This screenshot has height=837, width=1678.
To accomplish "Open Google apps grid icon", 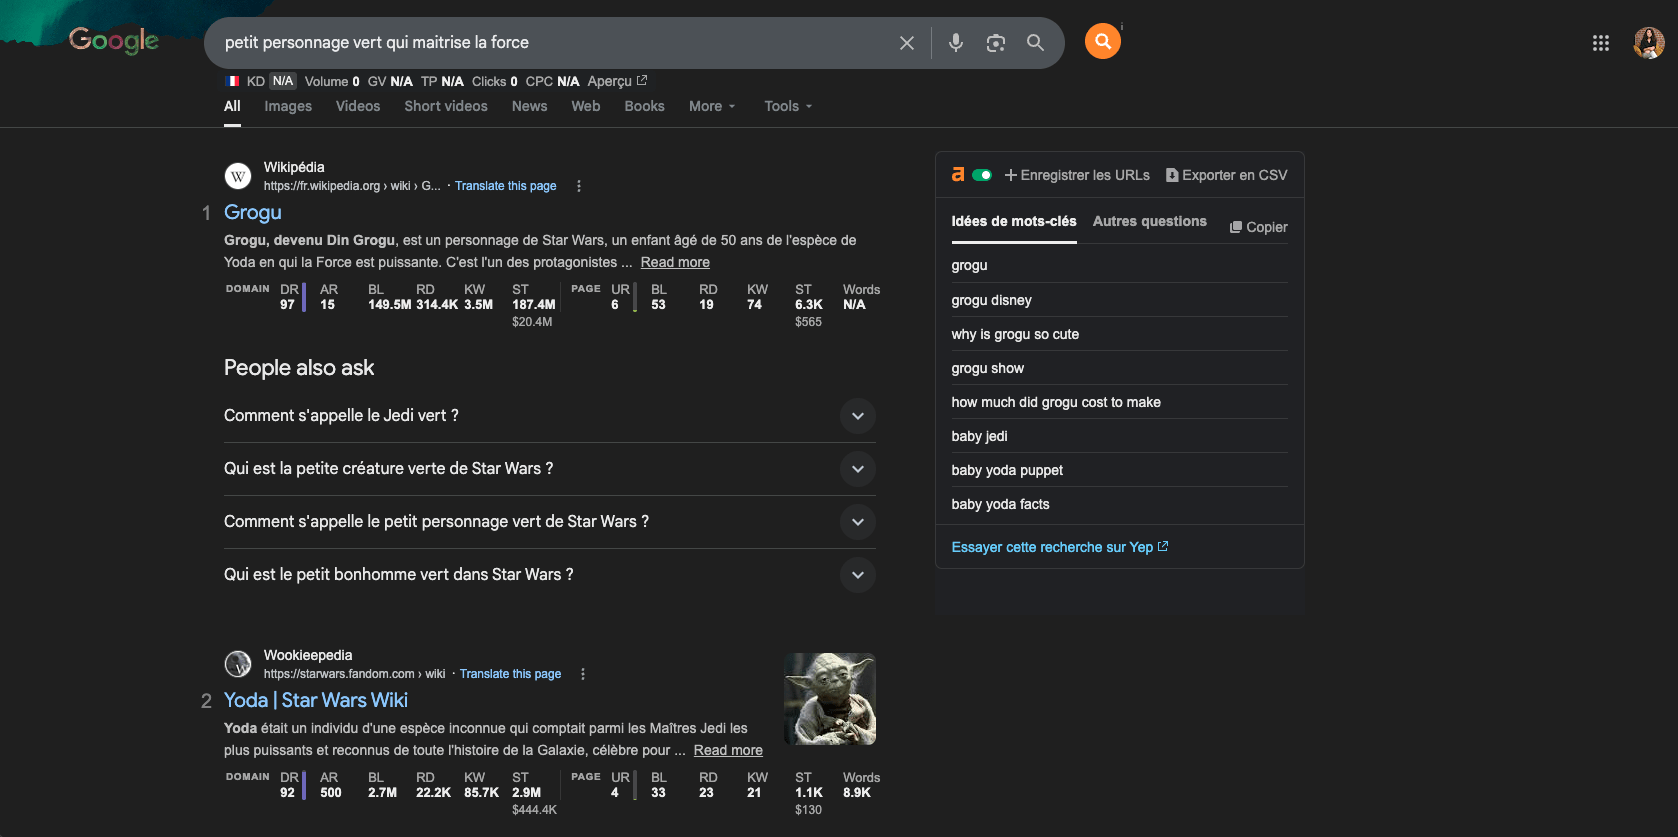I will (1601, 43).
